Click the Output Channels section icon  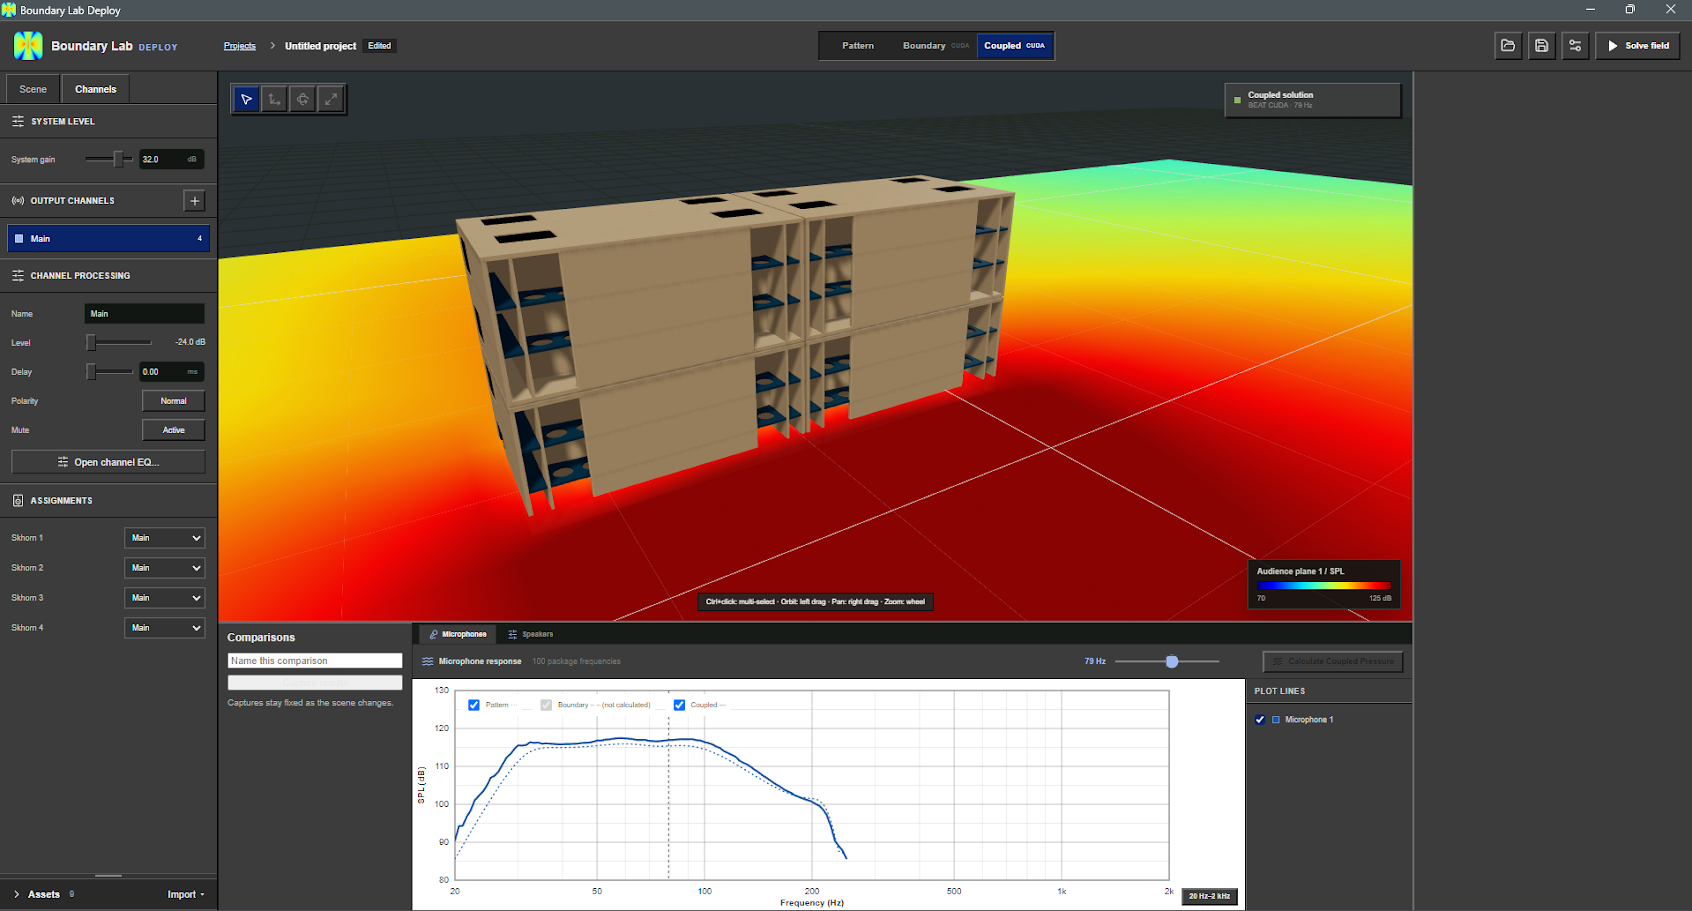pos(18,201)
